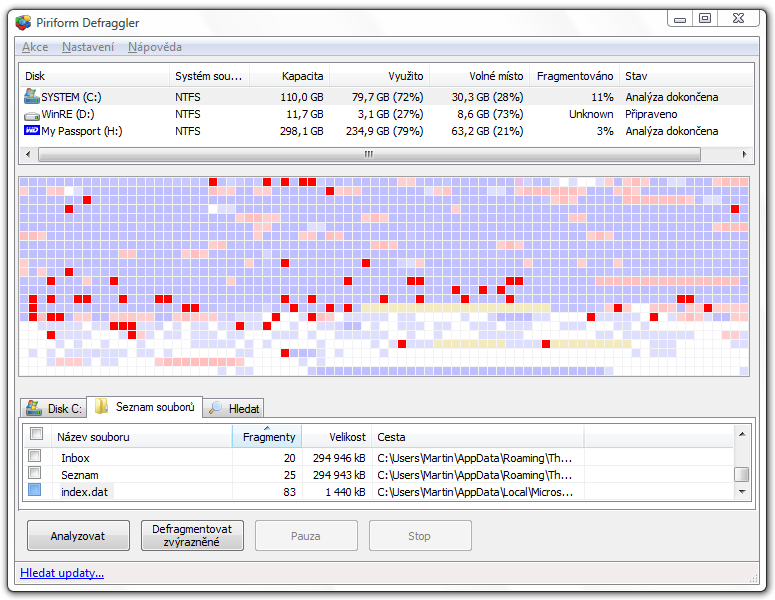Click the My Passport WD drive icon
The image size is (775, 600).
tap(32, 130)
